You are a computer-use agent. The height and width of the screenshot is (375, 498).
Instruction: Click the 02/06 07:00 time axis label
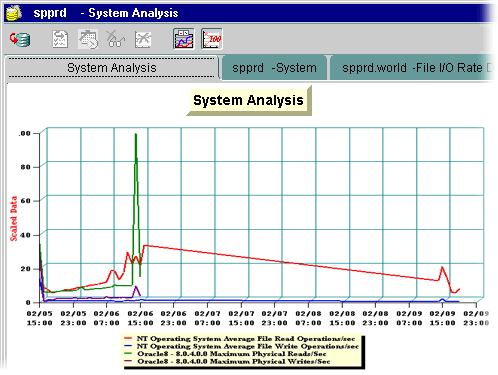pos(107,318)
